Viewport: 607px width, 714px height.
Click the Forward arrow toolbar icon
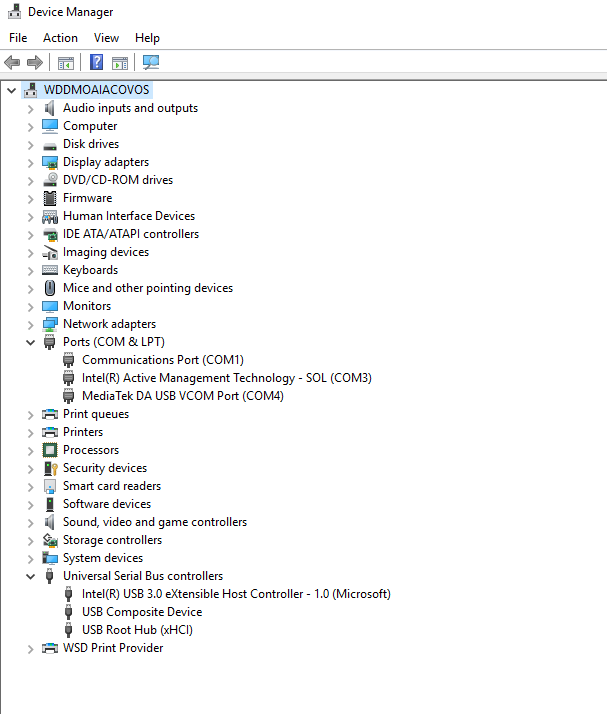35,63
